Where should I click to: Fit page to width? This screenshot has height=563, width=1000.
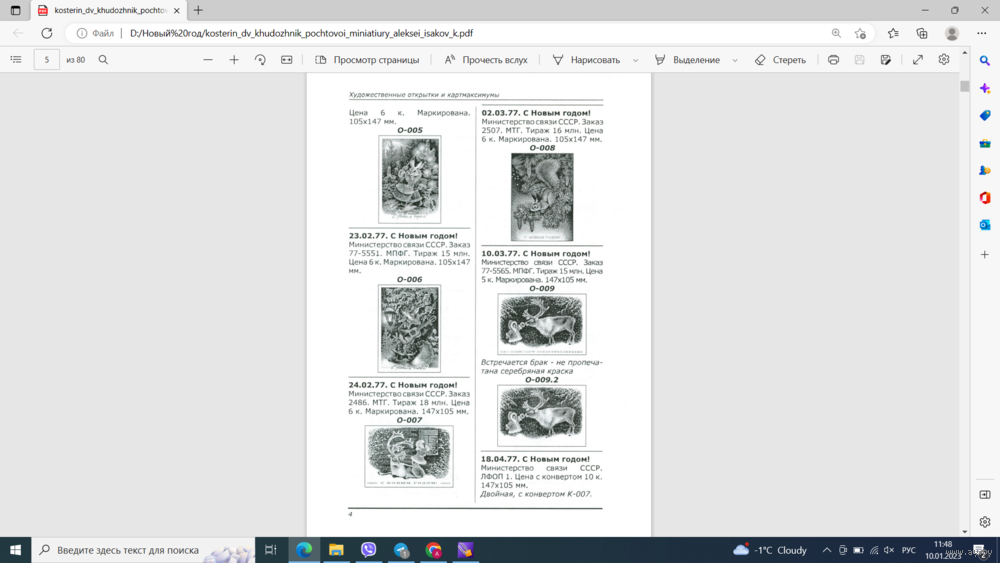(x=286, y=59)
